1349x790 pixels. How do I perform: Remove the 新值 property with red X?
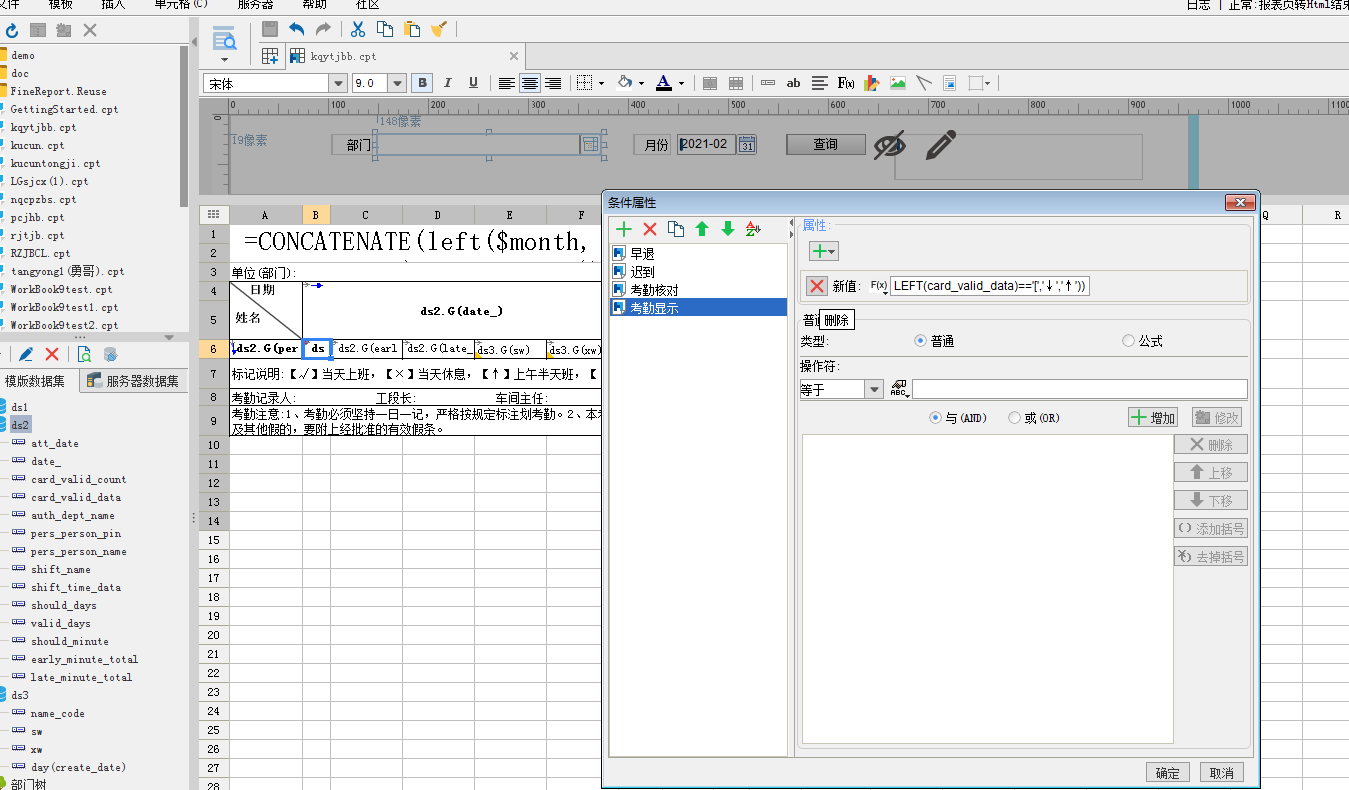click(817, 286)
